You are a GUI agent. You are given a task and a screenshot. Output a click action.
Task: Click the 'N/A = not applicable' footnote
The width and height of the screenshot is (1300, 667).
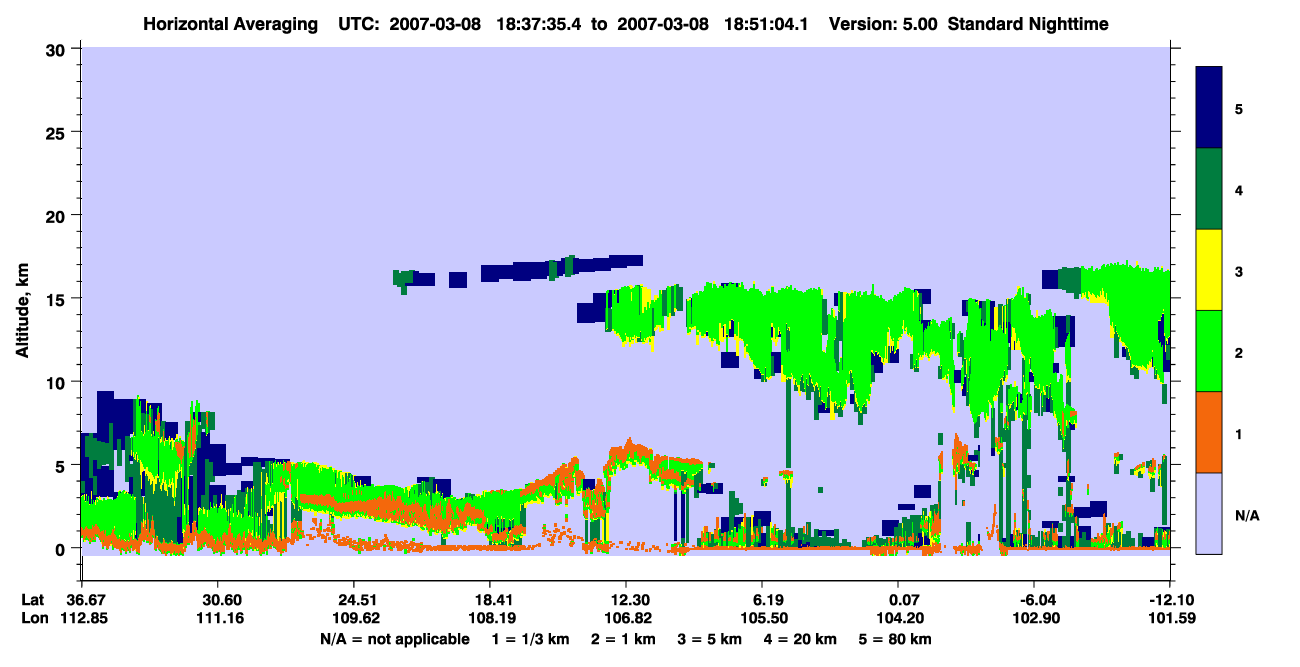click(x=394, y=639)
